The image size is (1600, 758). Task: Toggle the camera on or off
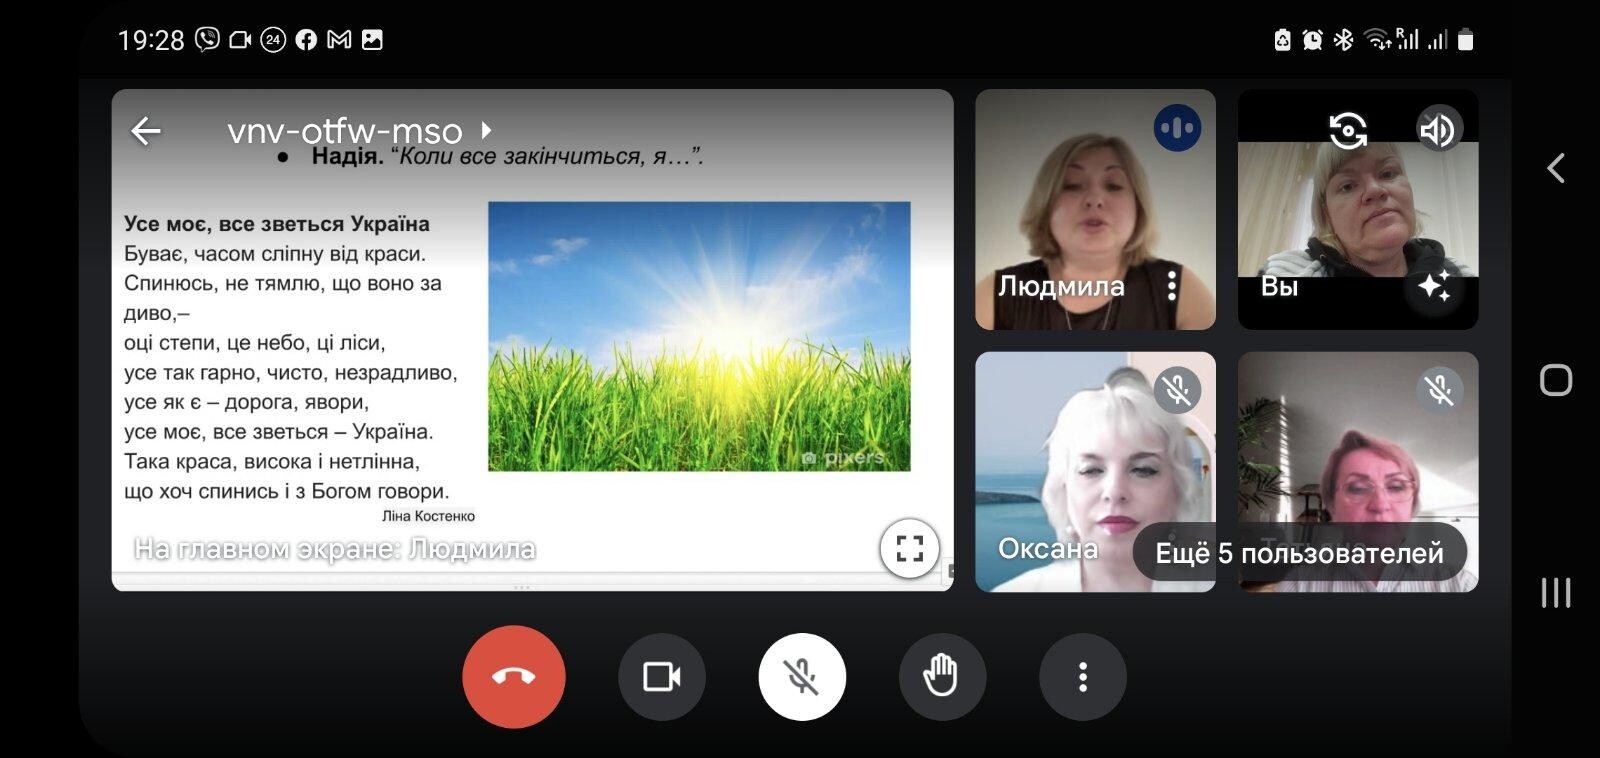point(662,677)
